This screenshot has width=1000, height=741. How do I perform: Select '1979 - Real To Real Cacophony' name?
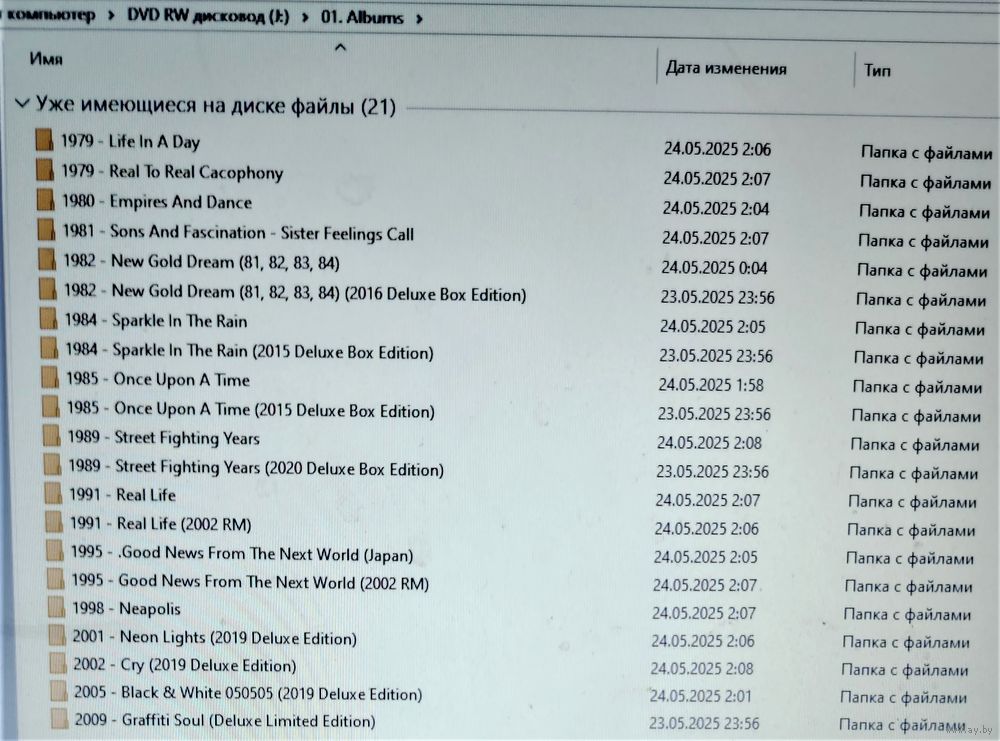pos(172,172)
